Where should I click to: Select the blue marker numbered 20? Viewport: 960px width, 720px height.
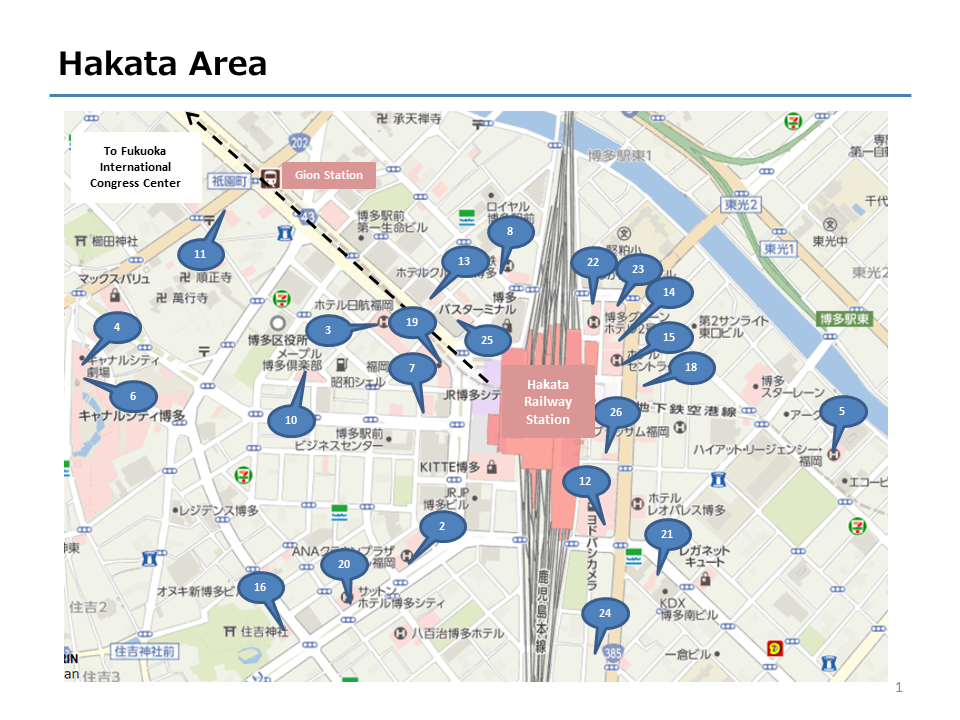point(344,564)
